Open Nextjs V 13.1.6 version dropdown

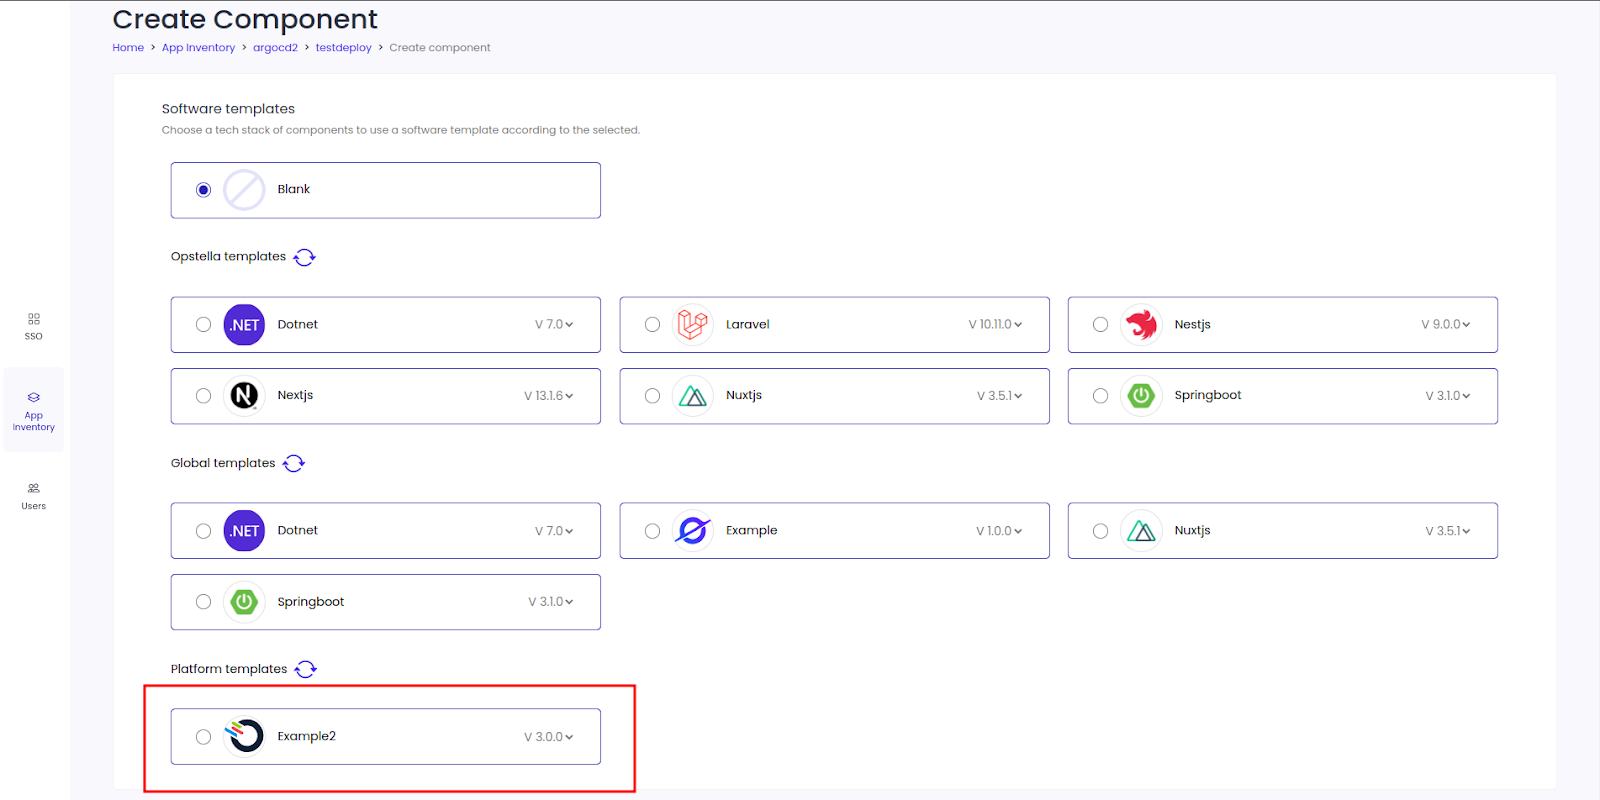click(x=549, y=396)
